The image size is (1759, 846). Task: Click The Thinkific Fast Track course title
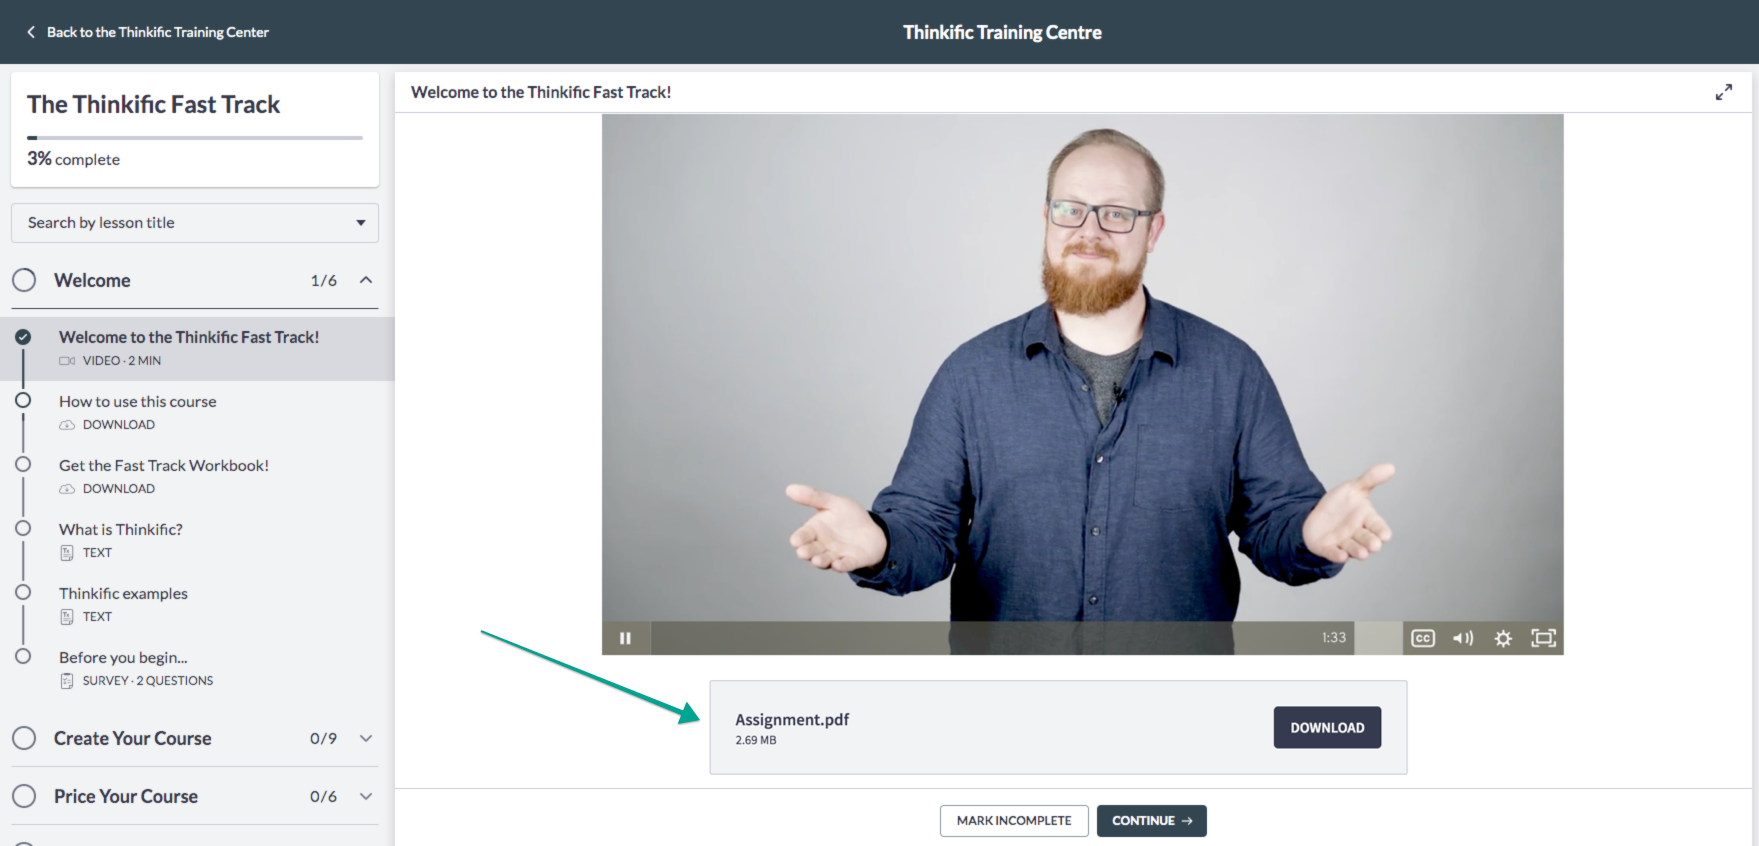click(154, 104)
